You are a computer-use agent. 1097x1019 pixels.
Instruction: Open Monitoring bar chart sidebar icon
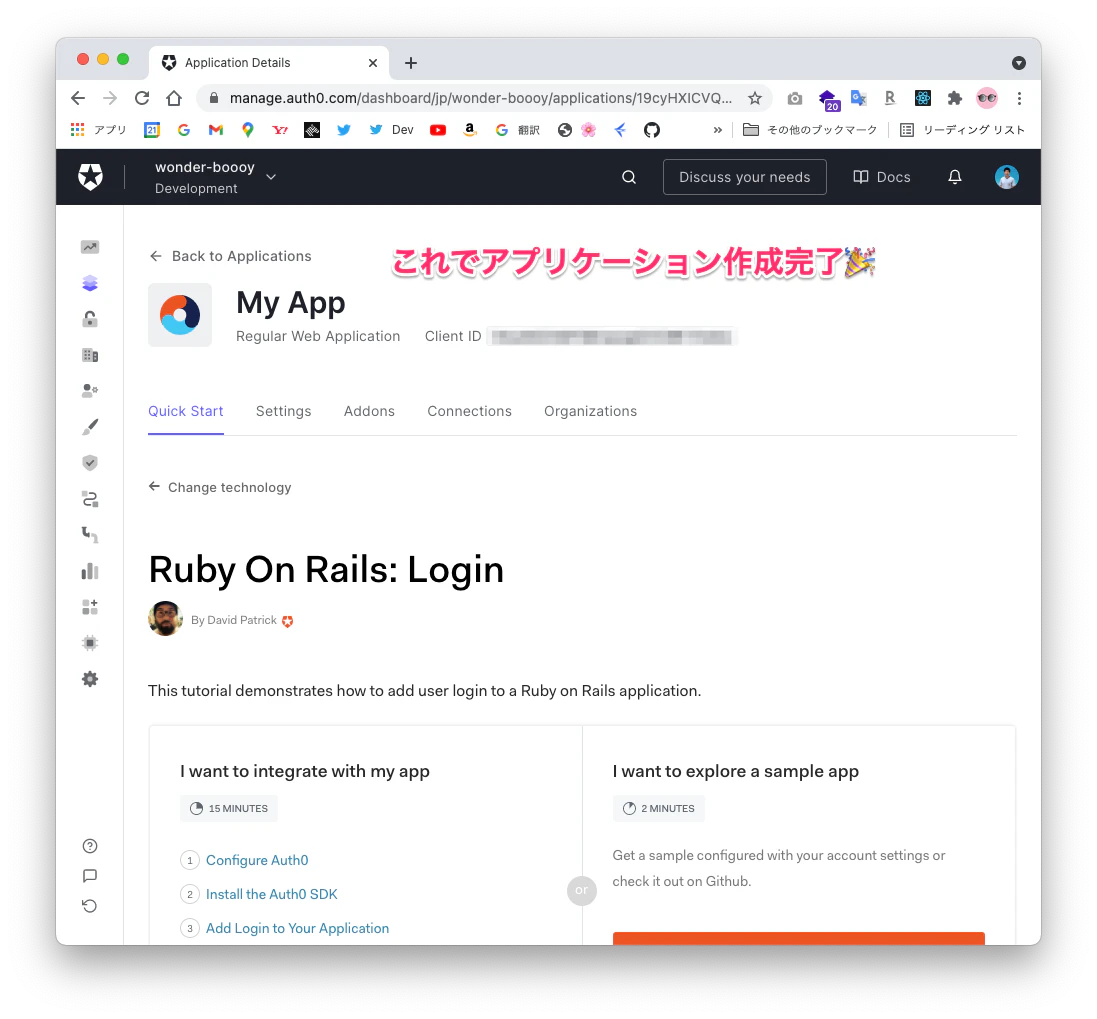coord(90,571)
